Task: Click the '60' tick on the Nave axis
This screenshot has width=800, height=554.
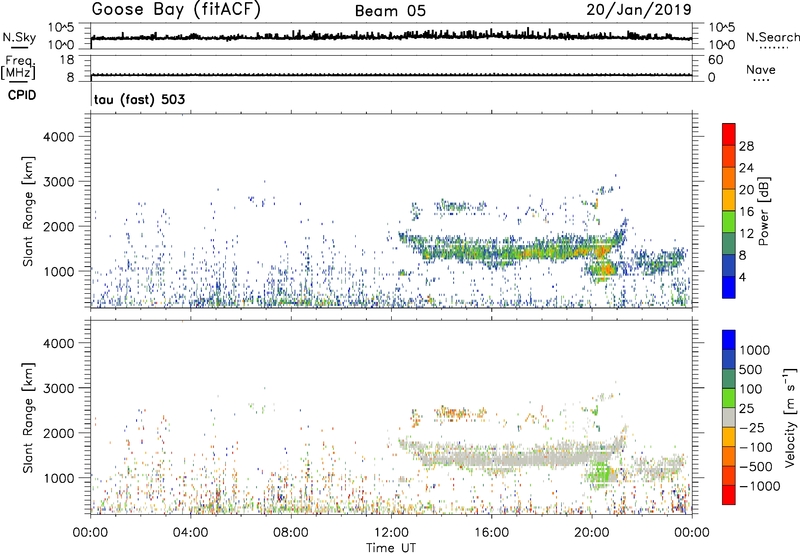Action: coord(716,60)
